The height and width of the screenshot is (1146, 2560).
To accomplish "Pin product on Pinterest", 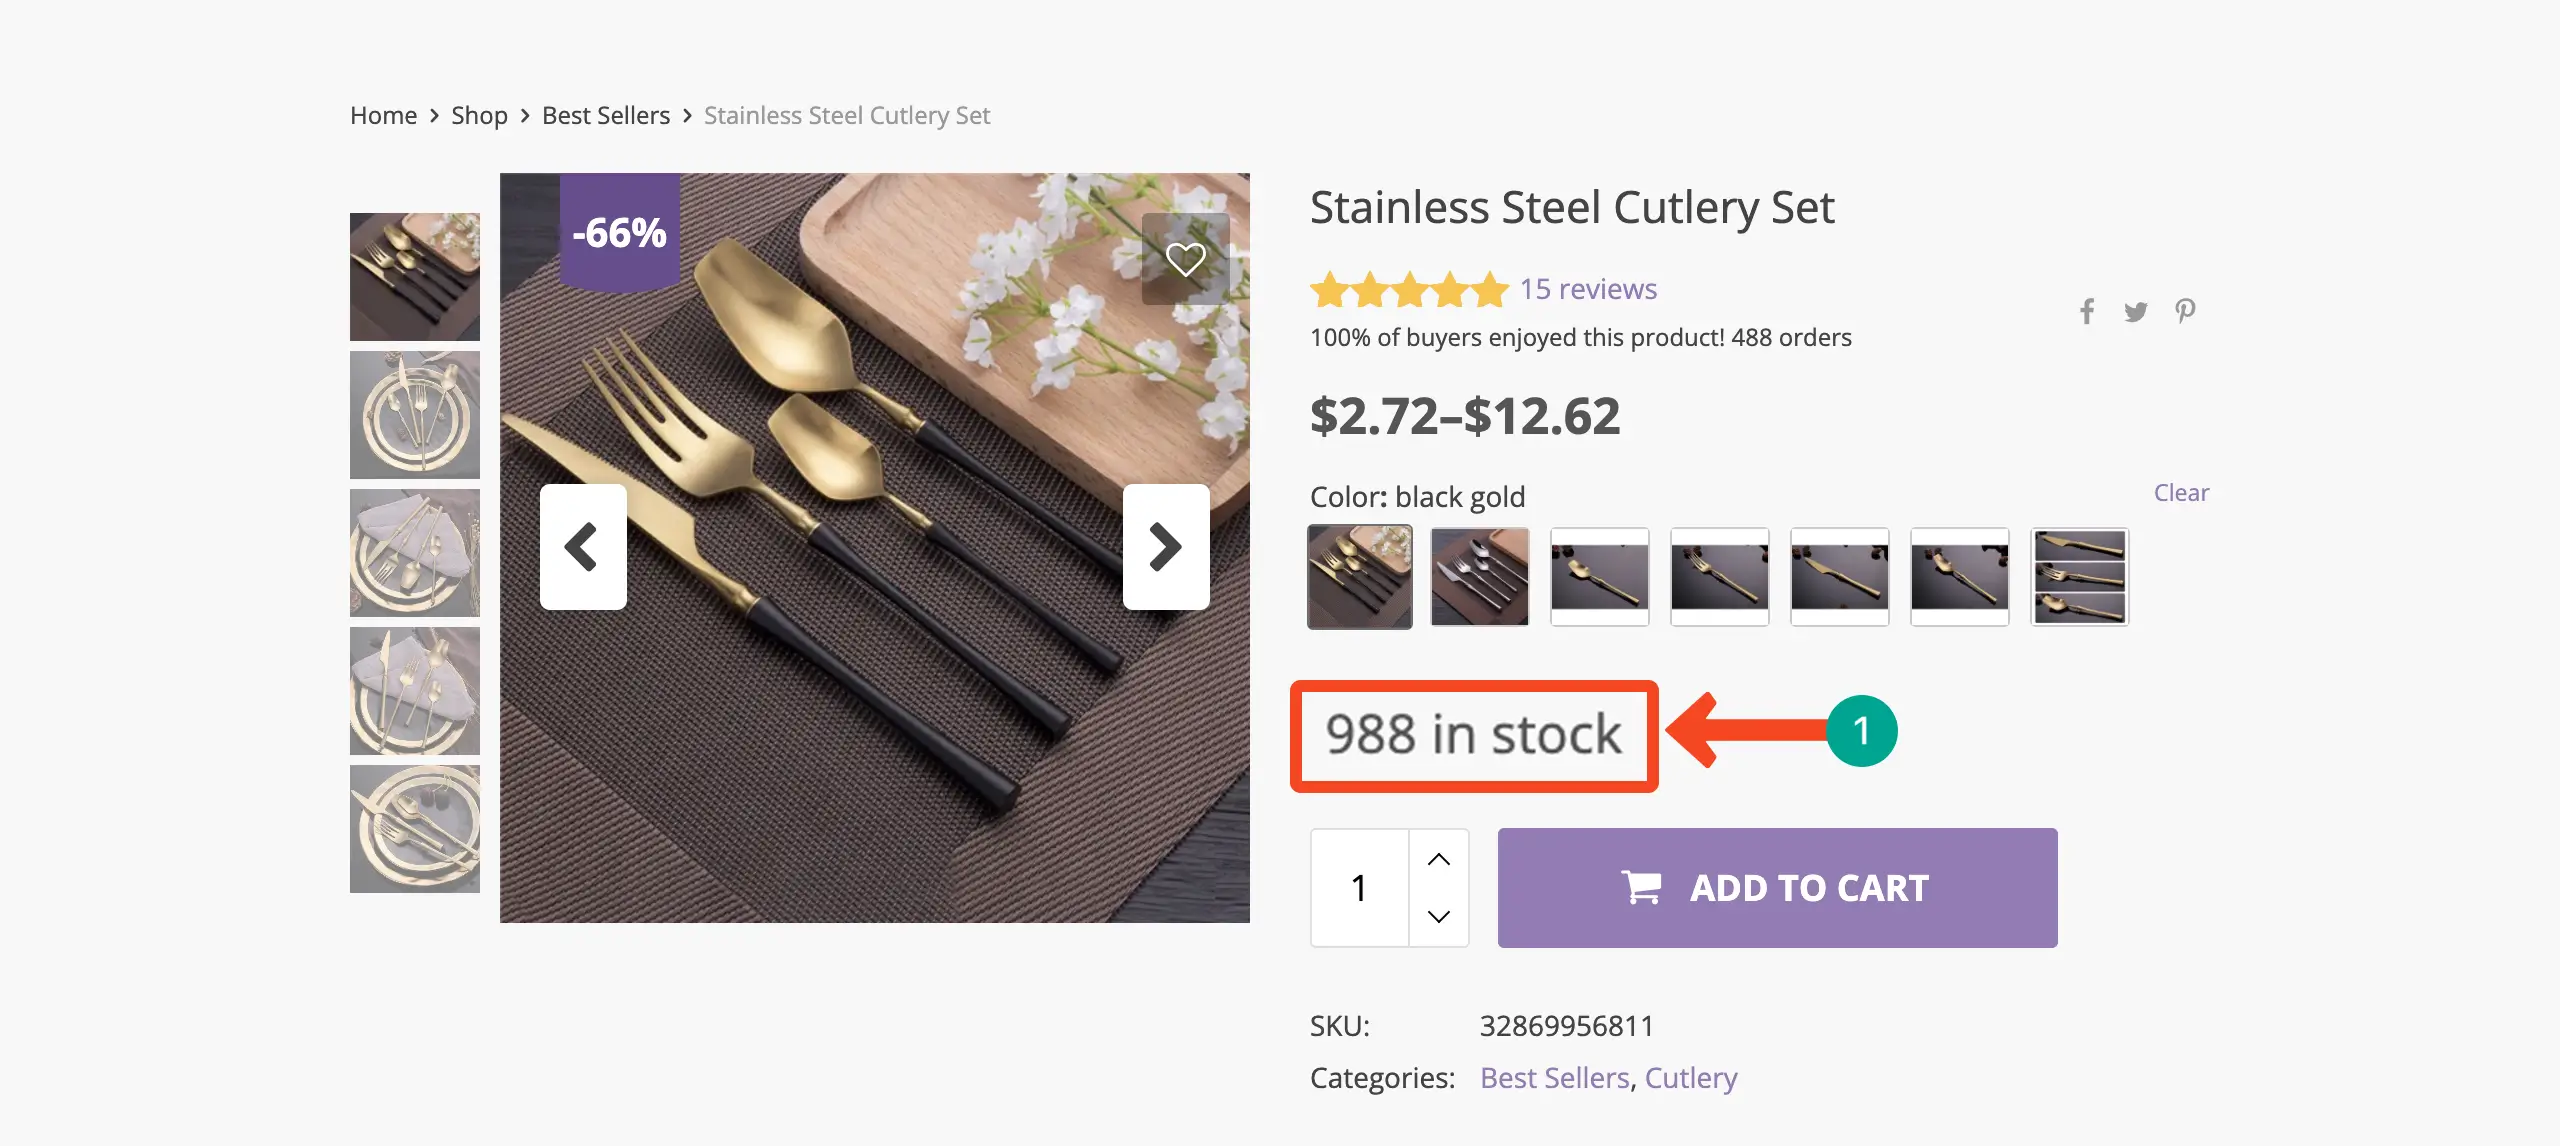I will click(2185, 312).
